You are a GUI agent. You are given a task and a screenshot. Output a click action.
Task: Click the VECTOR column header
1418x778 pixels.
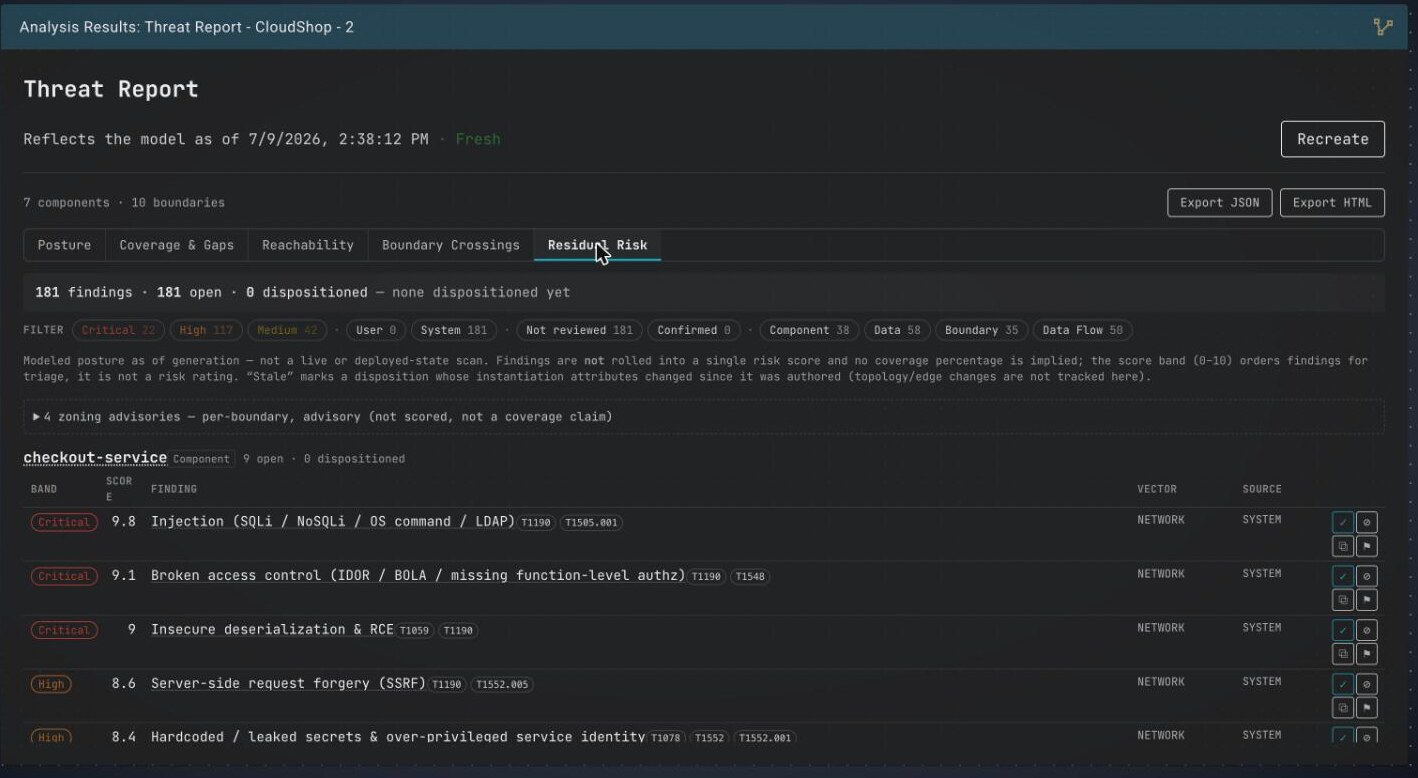pos(1157,489)
